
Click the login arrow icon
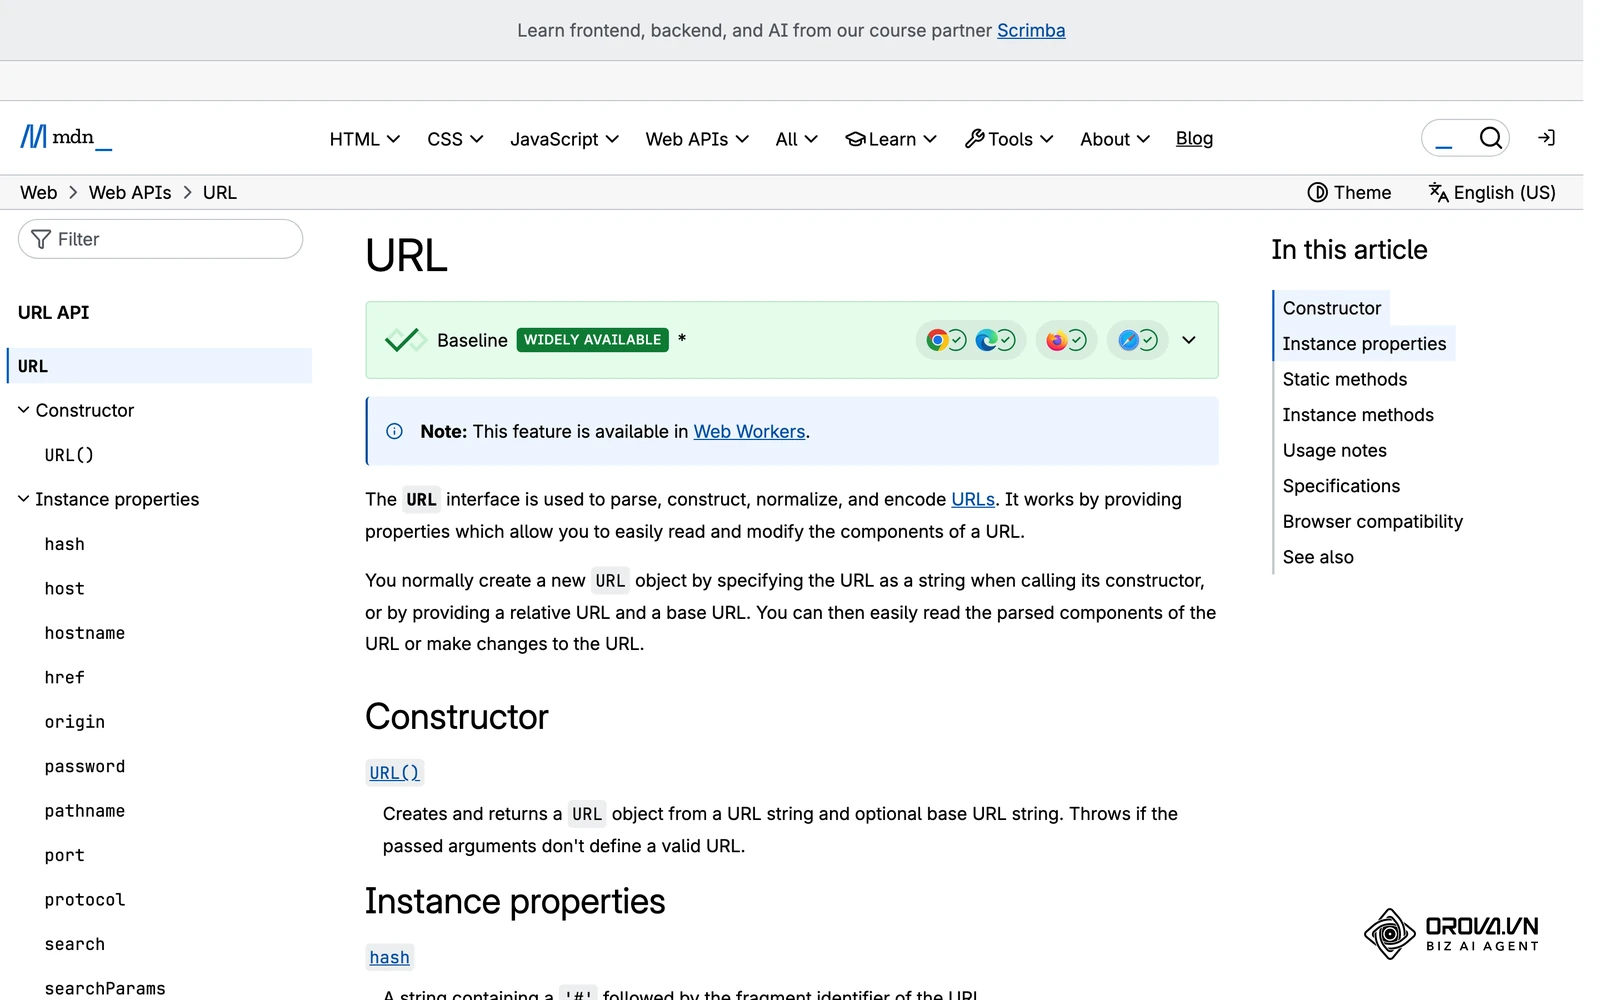1546,138
